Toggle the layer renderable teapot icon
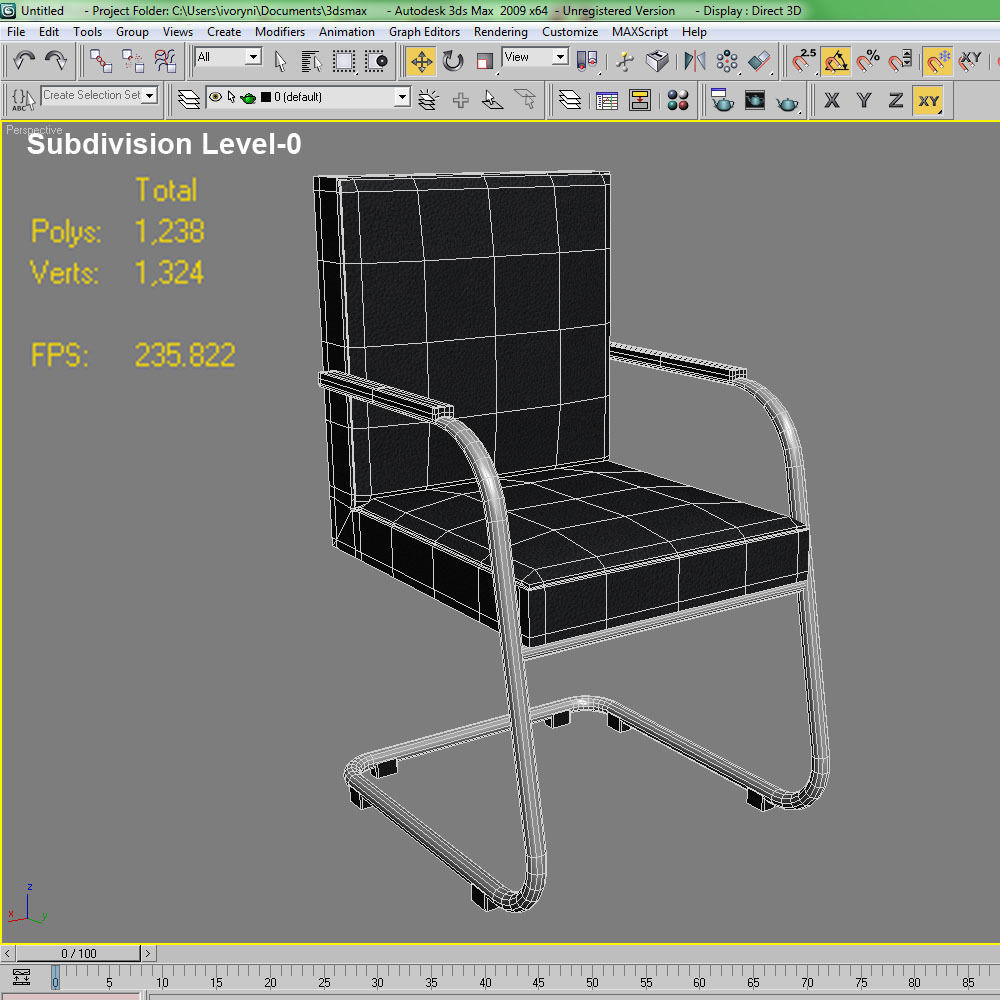Screen dimensions: 1000x1000 (x=248, y=98)
